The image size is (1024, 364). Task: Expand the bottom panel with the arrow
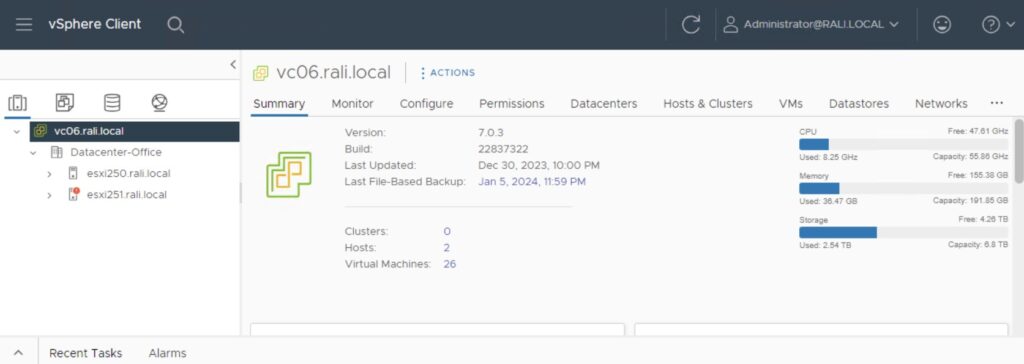pyautogui.click(x=19, y=353)
